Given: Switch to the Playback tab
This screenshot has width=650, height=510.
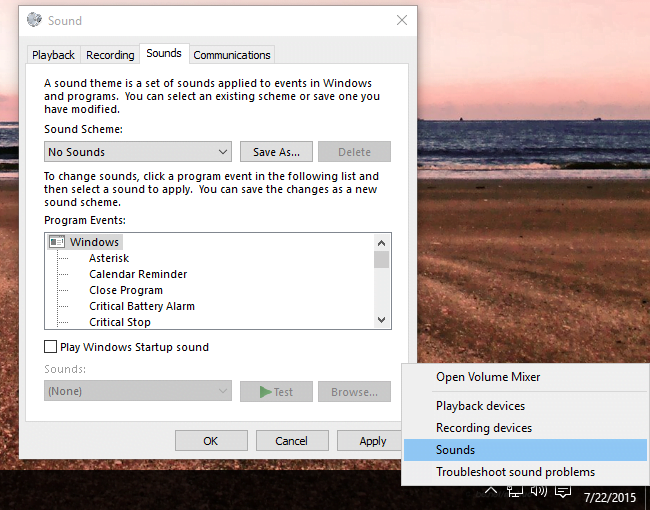Looking at the screenshot, I should 53,55.
